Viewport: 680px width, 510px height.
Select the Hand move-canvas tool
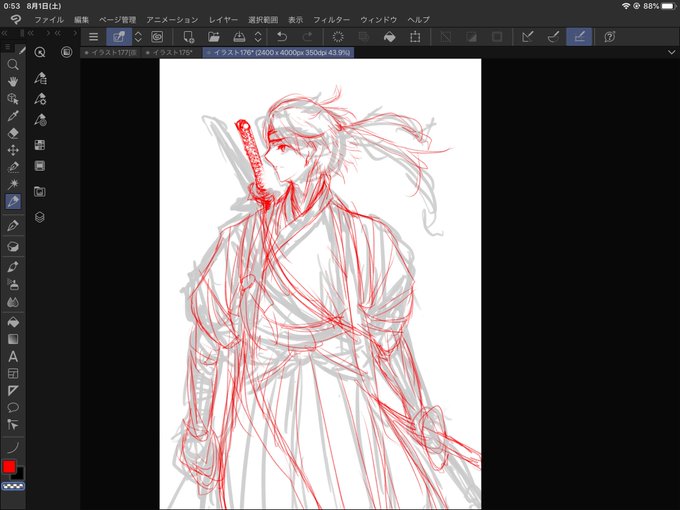coord(13,82)
